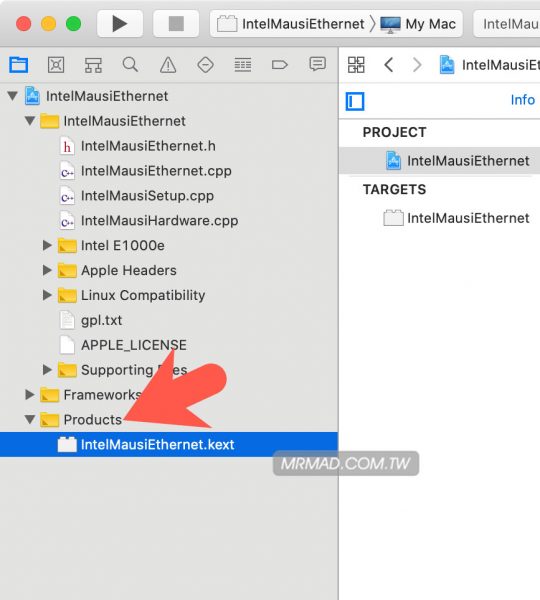This screenshot has width=540, height=600.
Task: Close the Xcode window
Action: coord(24,24)
